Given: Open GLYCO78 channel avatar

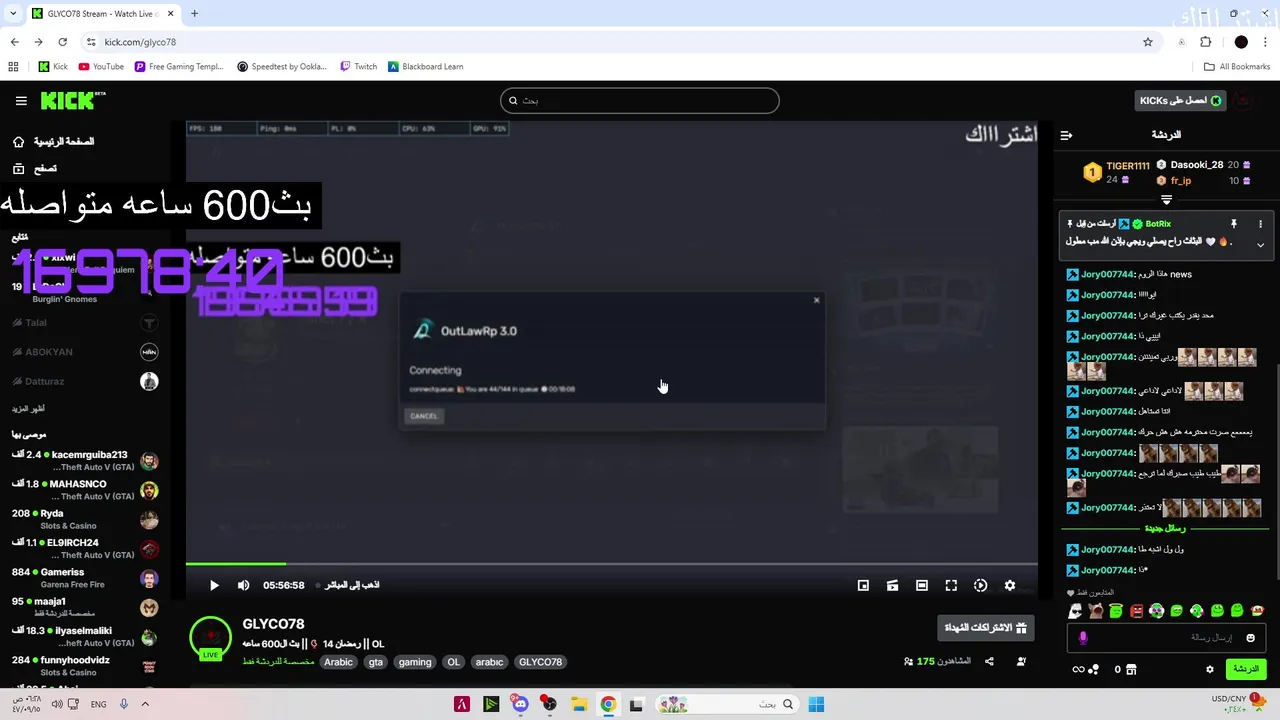Looking at the screenshot, I should pyautogui.click(x=210, y=637).
